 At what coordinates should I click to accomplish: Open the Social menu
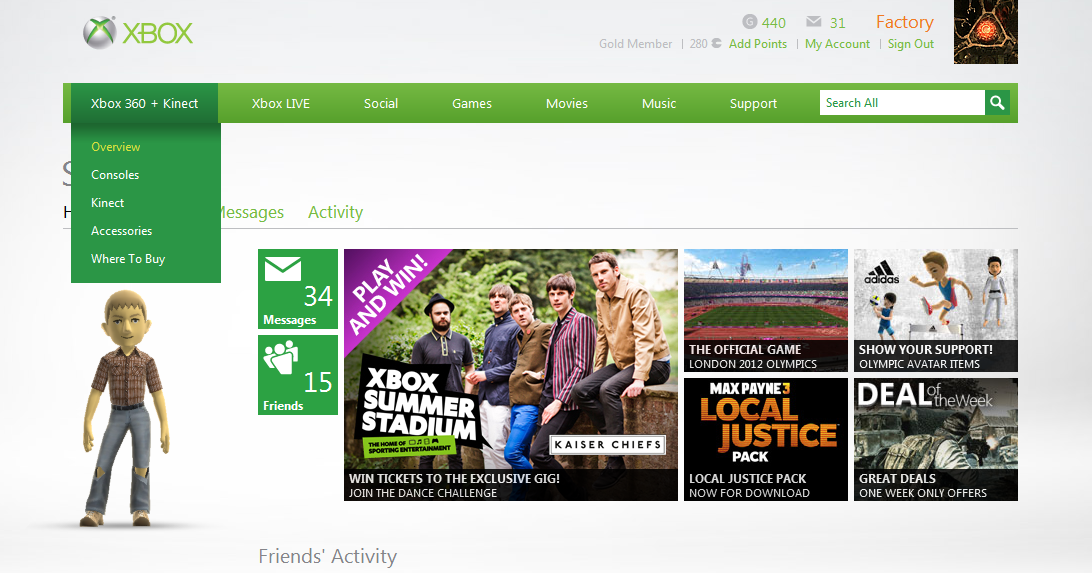click(381, 103)
